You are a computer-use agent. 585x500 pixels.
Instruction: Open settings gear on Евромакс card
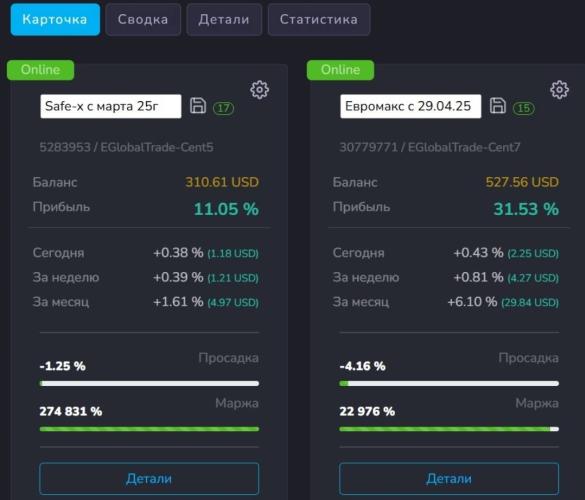(559, 90)
